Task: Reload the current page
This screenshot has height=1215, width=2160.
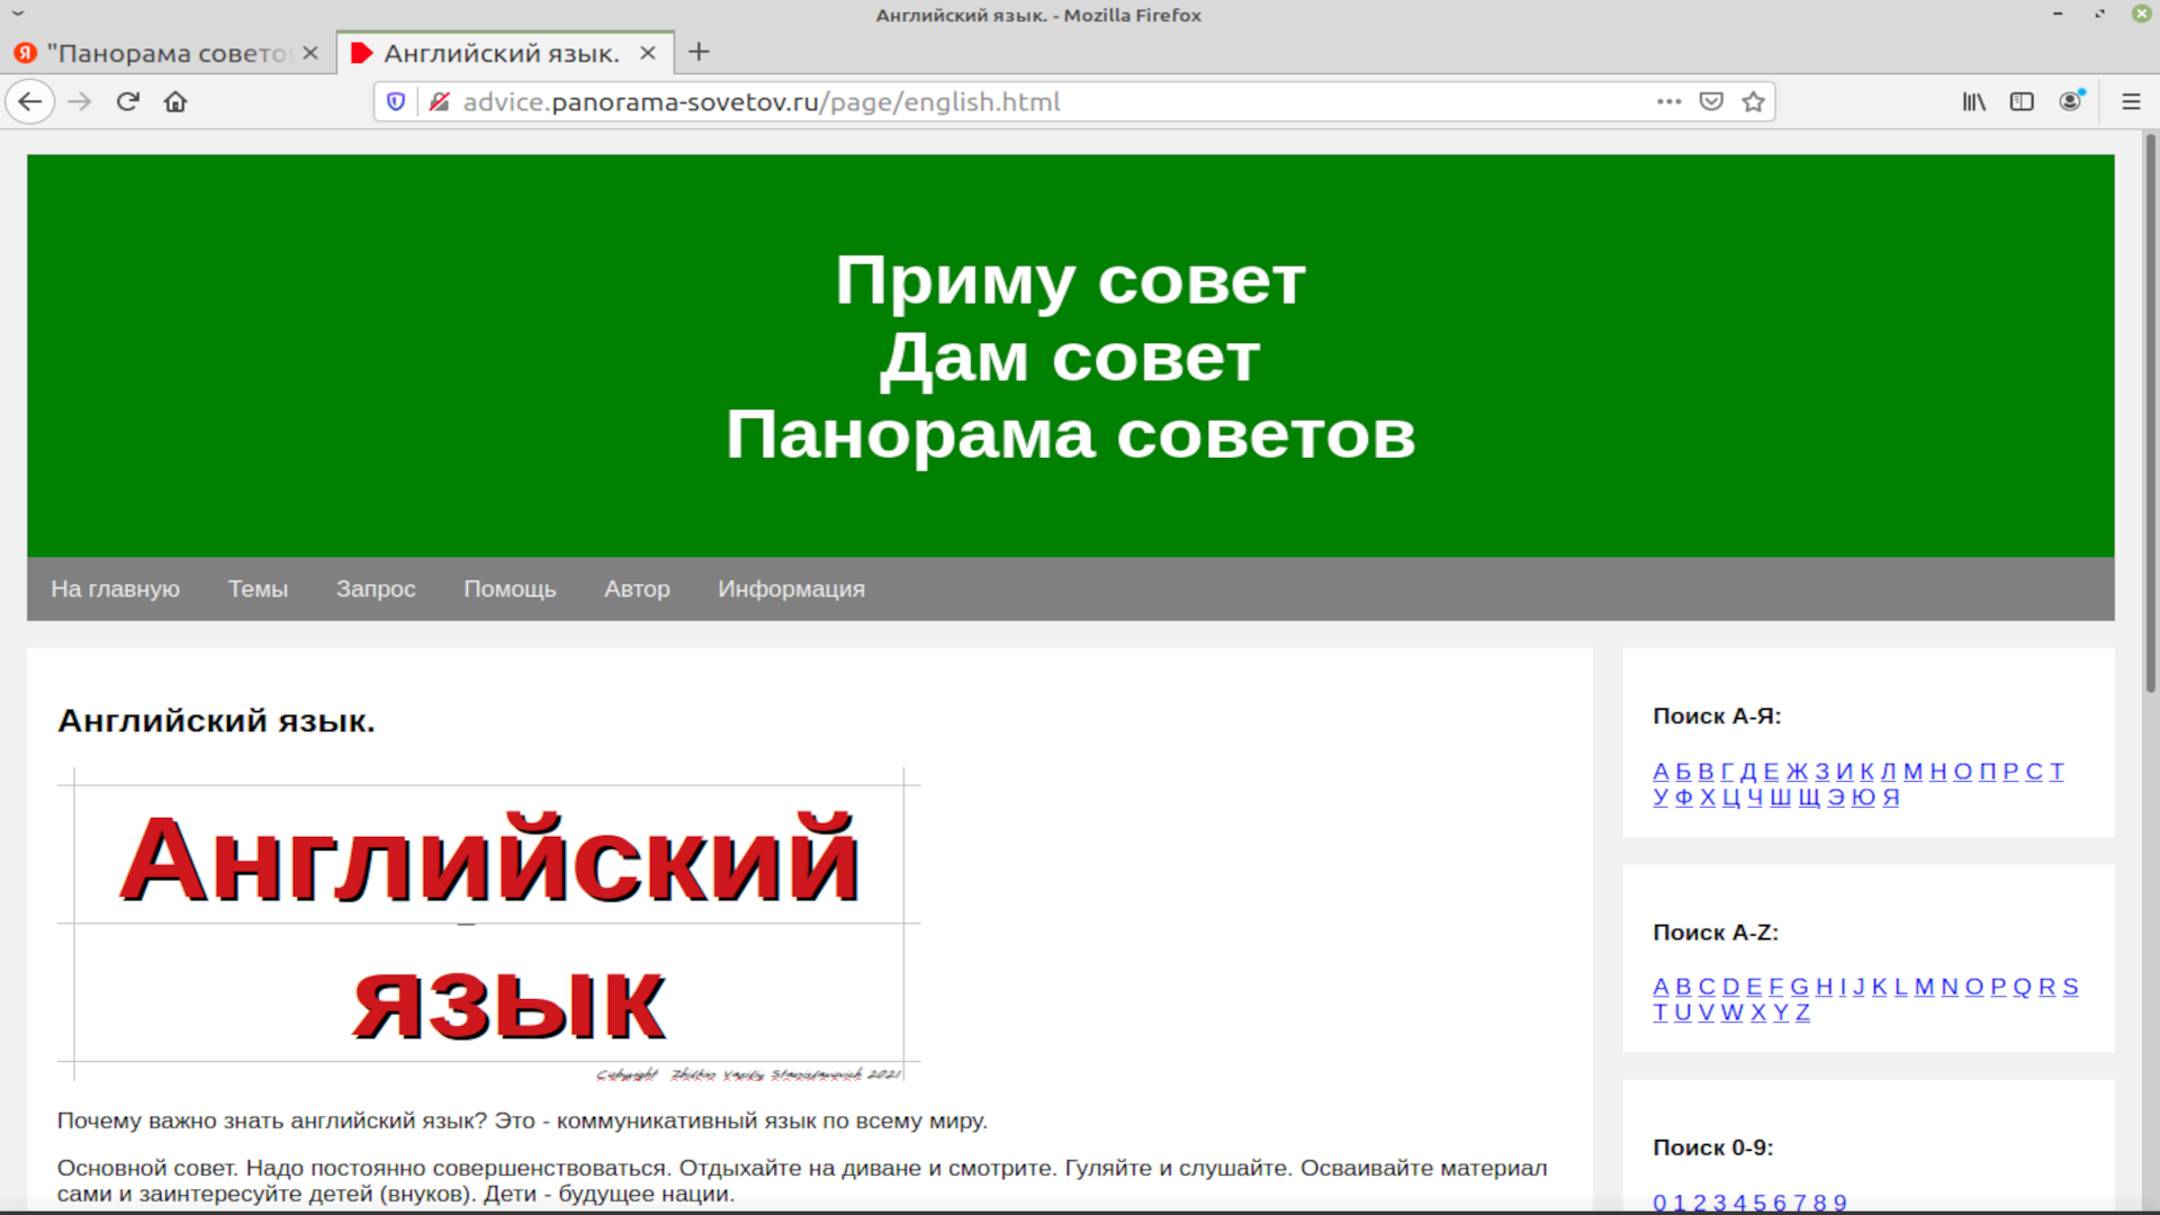Action: tap(127, 102)
